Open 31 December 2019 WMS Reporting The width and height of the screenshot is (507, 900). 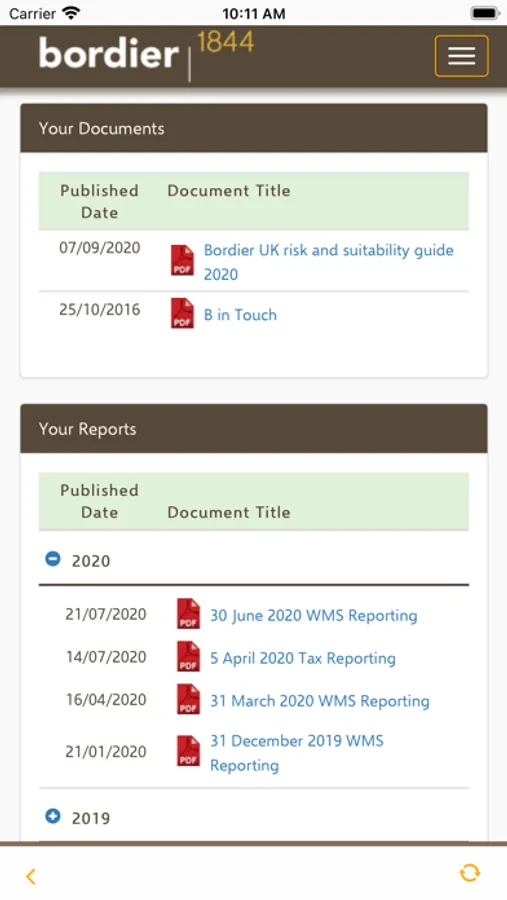click(296, 752)
